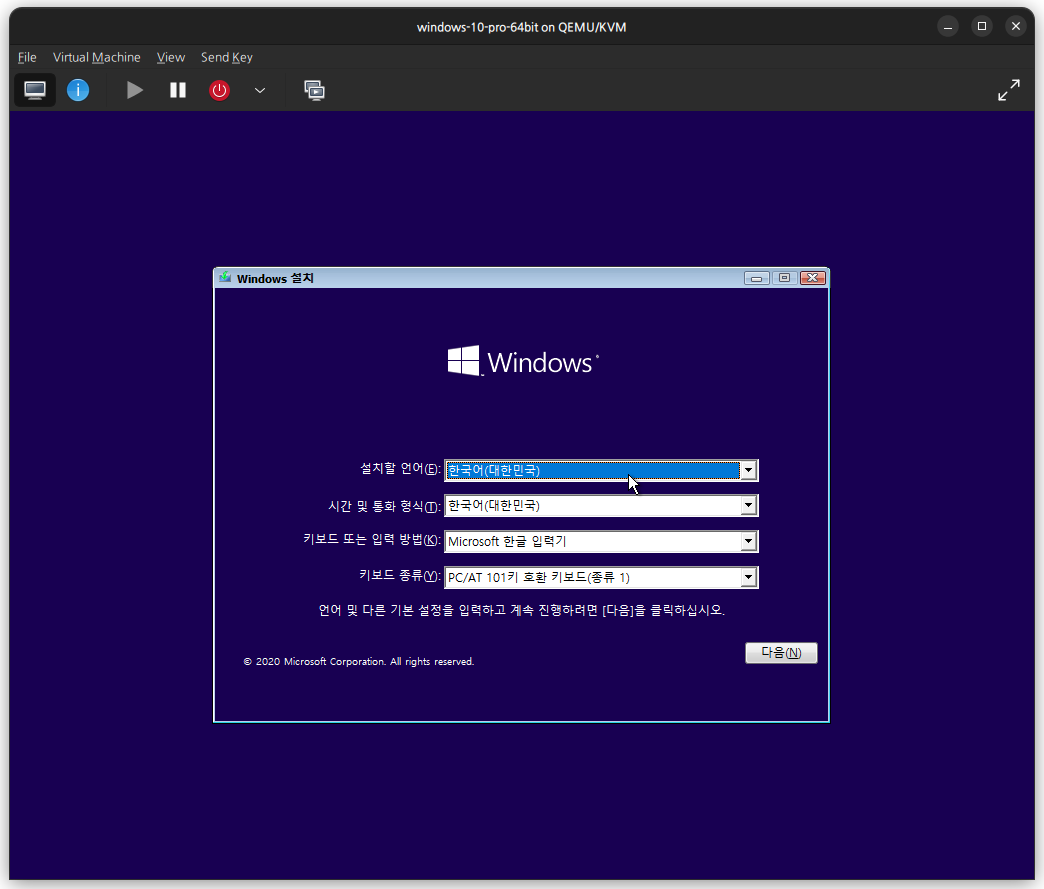Pause the virtual machine
Viewport: 1044px width, 889px height.
coord(178,90)
